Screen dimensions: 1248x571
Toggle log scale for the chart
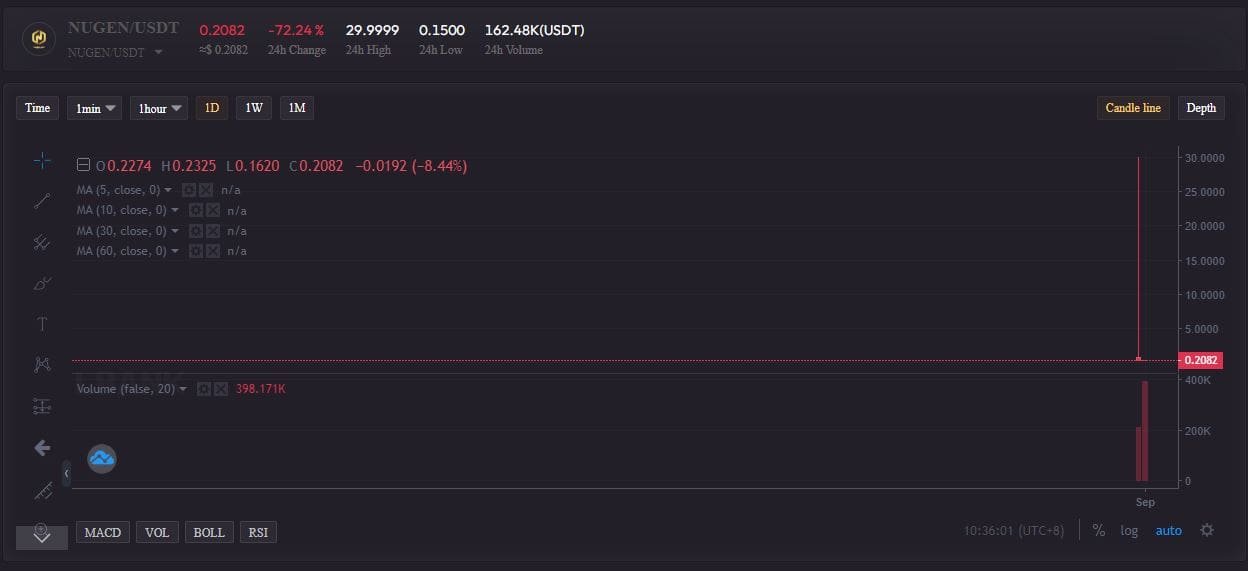coord(1129,530)
